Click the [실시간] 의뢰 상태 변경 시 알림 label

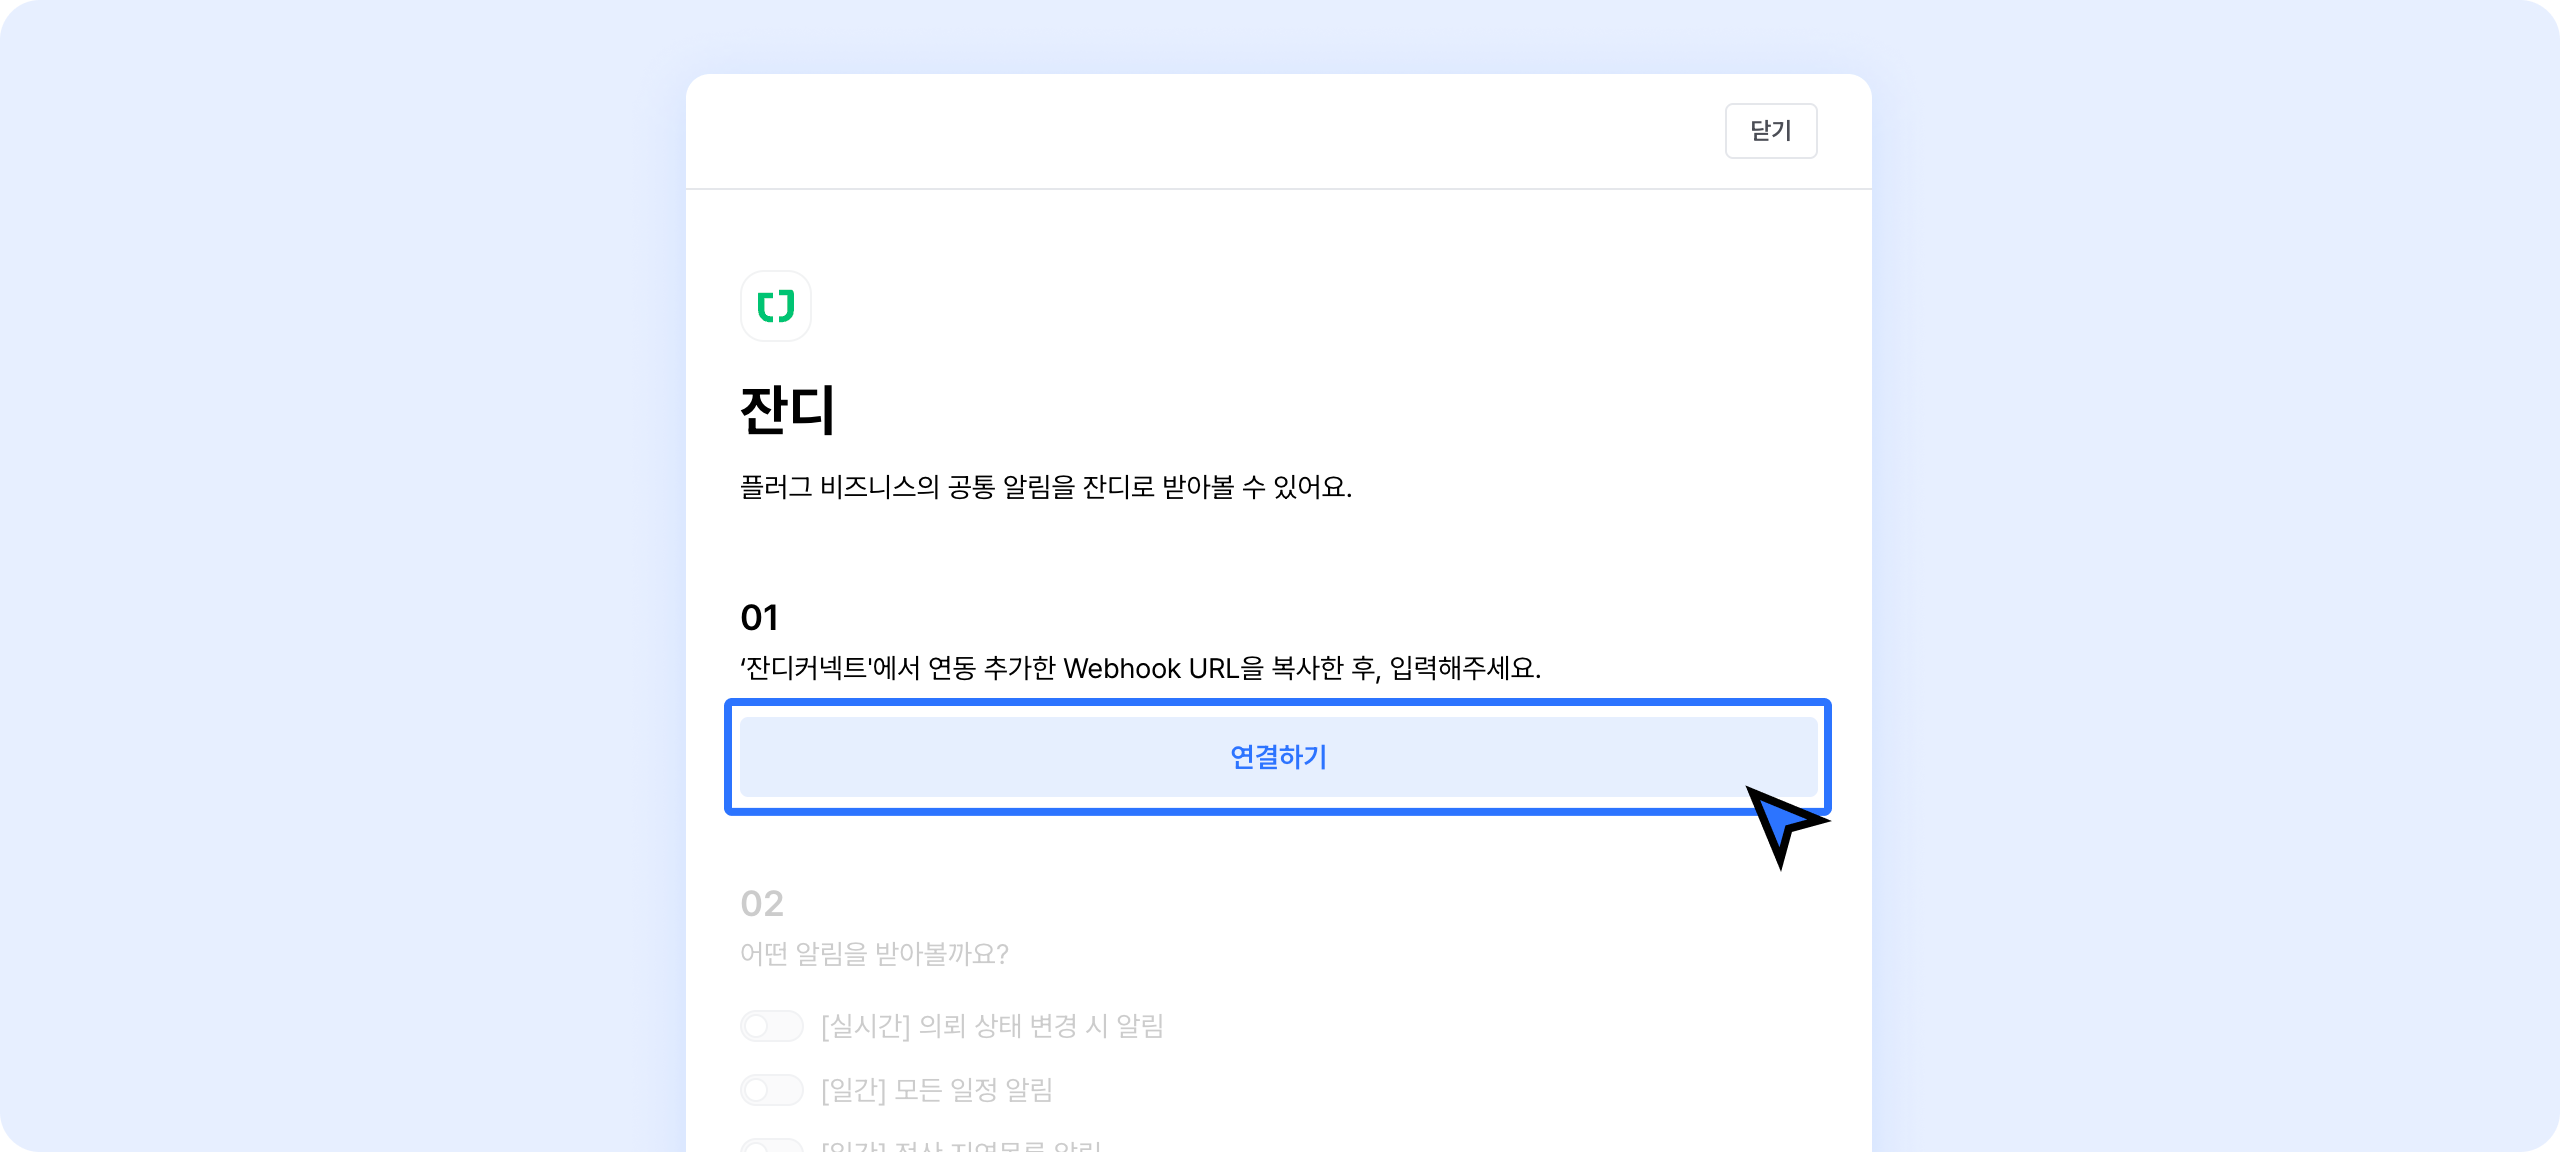pyautogui.click(x=991, y=1026)
